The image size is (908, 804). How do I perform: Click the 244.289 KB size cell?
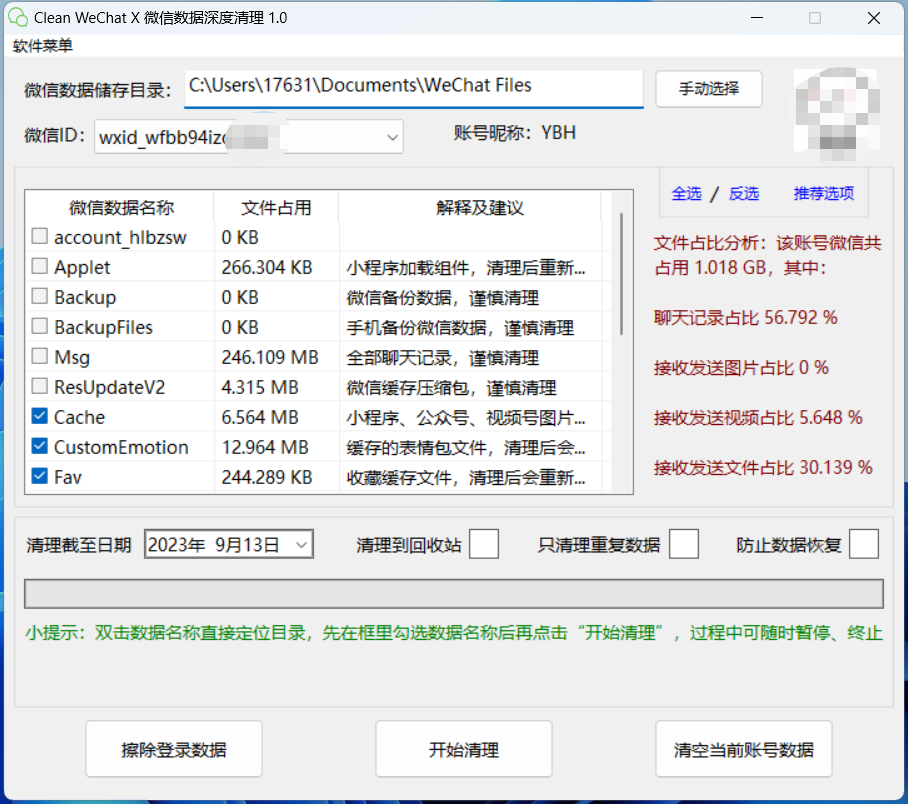point(267,477)
